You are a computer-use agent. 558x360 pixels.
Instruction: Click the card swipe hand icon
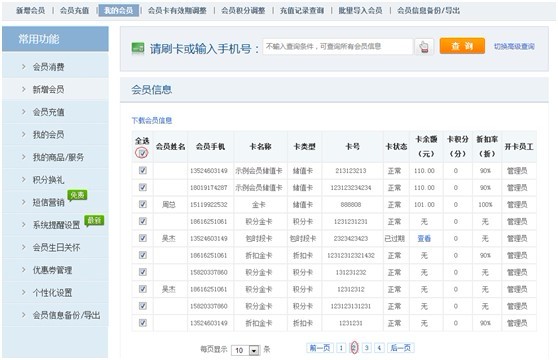(x=424, y=47)
